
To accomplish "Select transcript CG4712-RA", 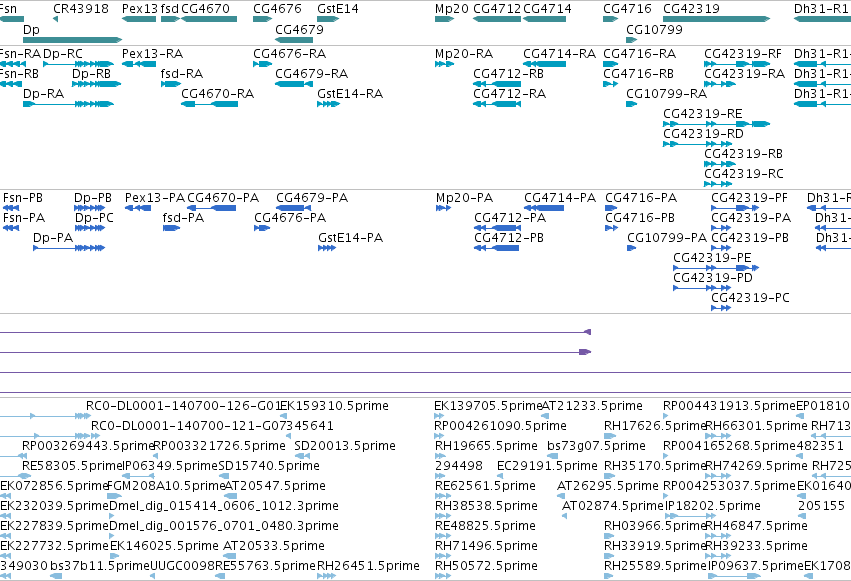I will pos(510,94).
